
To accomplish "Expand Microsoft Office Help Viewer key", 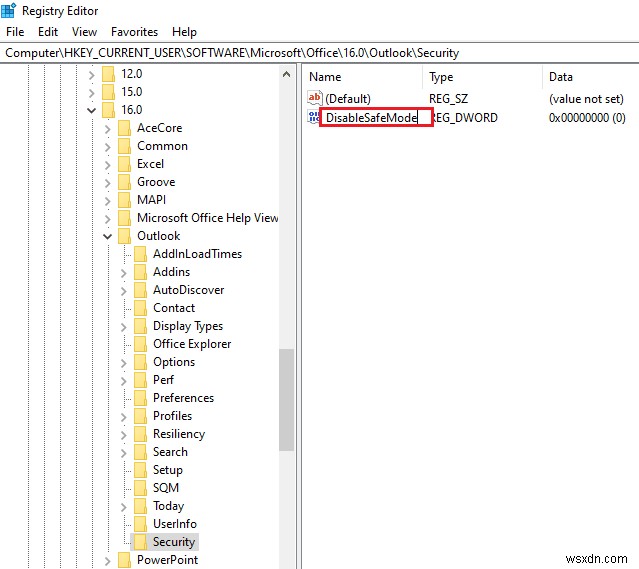I will point(108,219).
